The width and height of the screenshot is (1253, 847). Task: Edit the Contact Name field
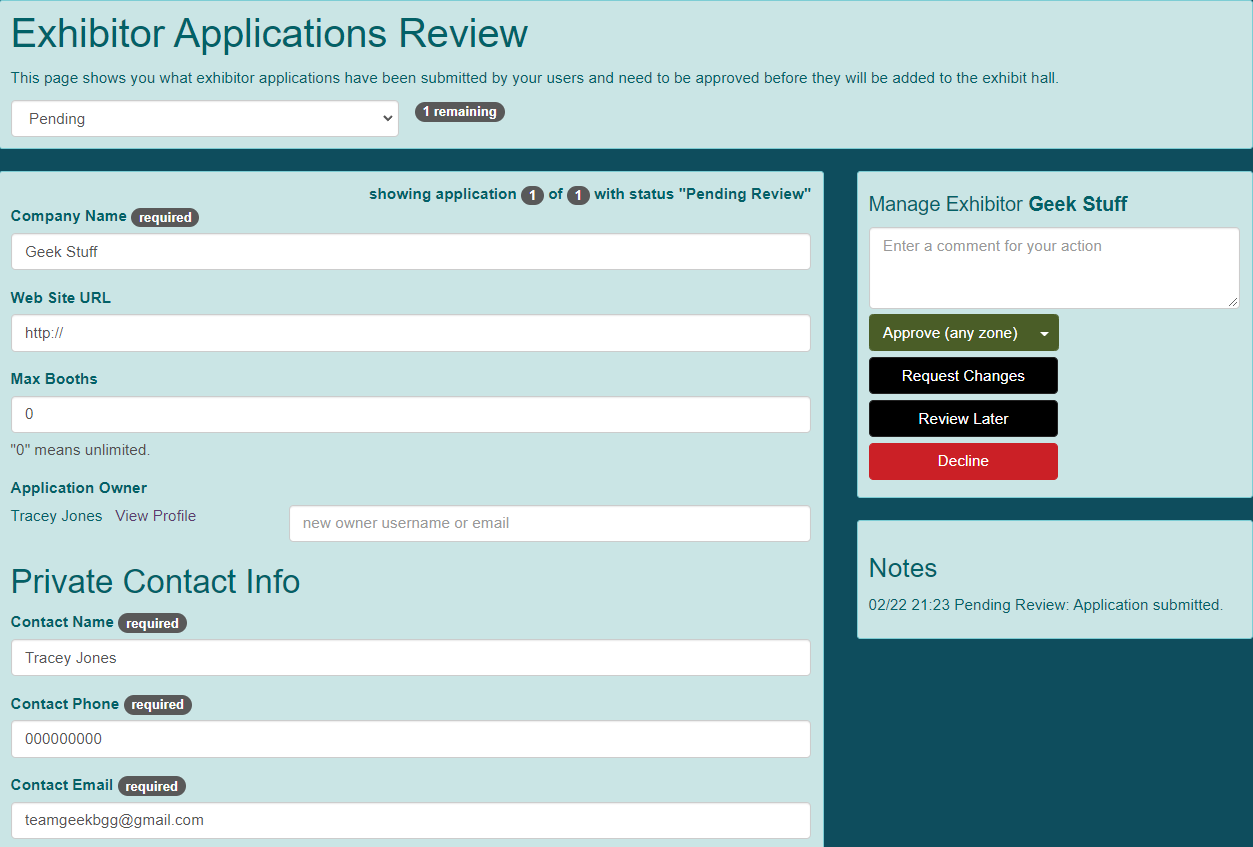[411, 658]
